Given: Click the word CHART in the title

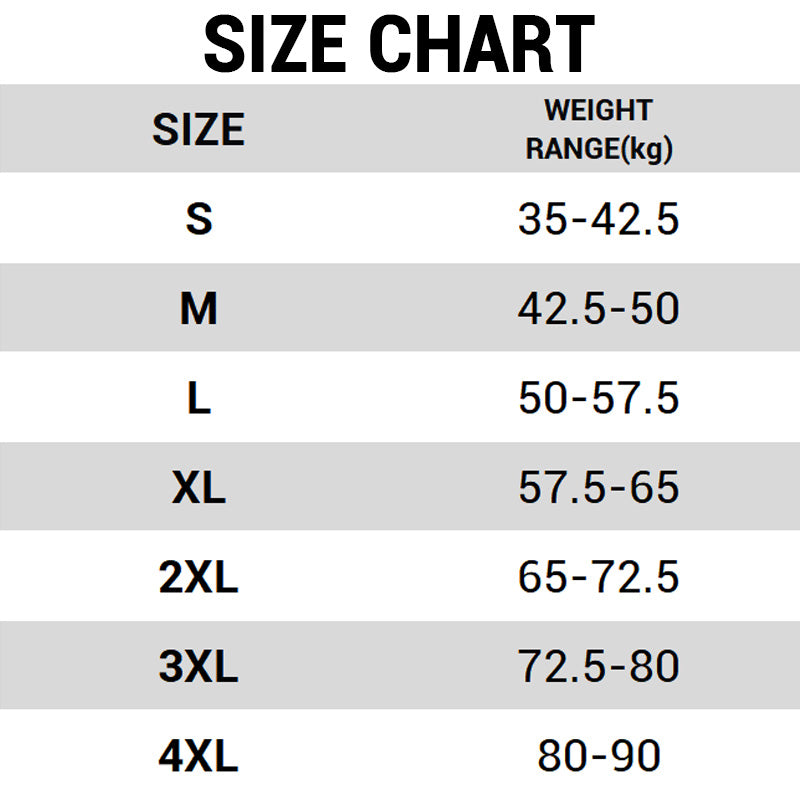Looking at the screenshot, I should [x=487, y=44].
